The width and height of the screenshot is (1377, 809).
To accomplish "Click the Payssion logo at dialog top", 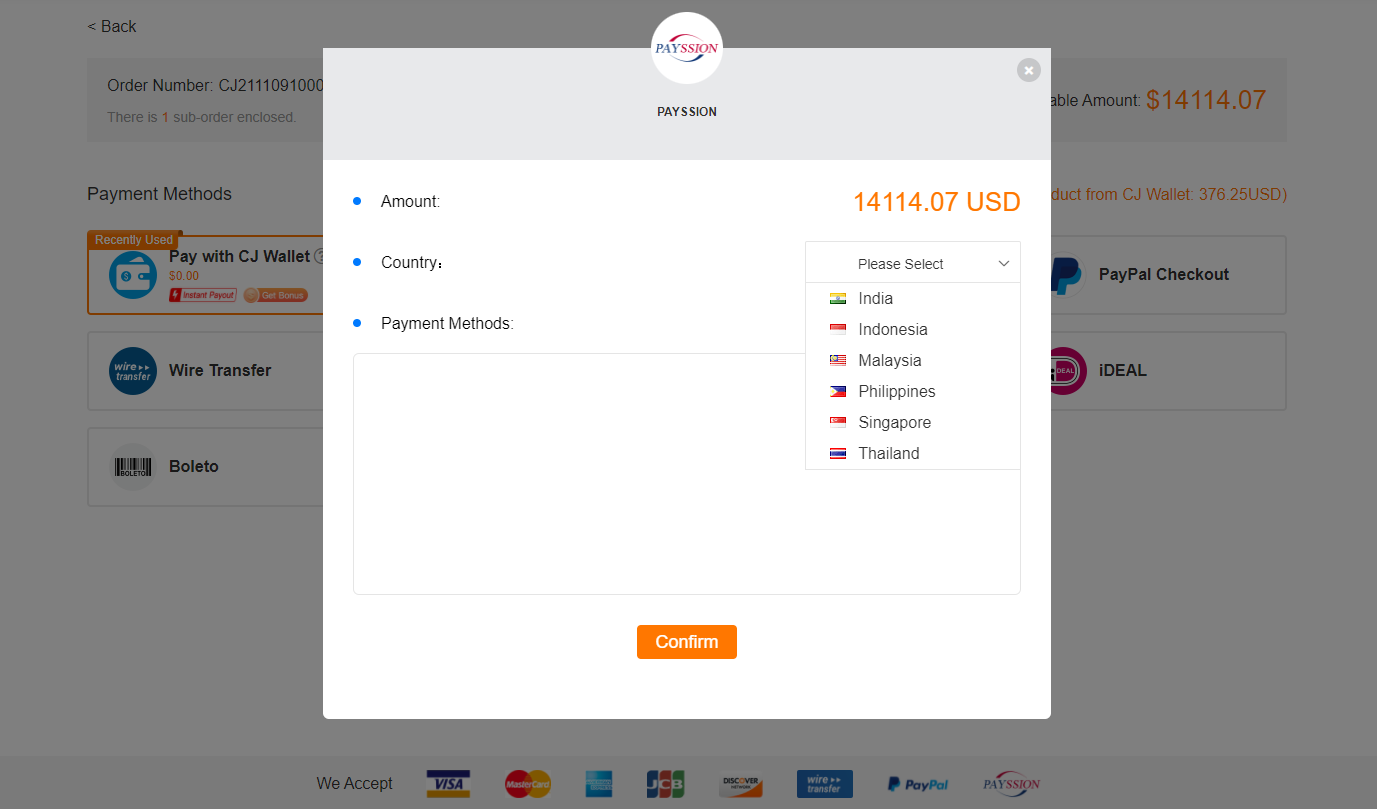I will click(x=687, y=48).
